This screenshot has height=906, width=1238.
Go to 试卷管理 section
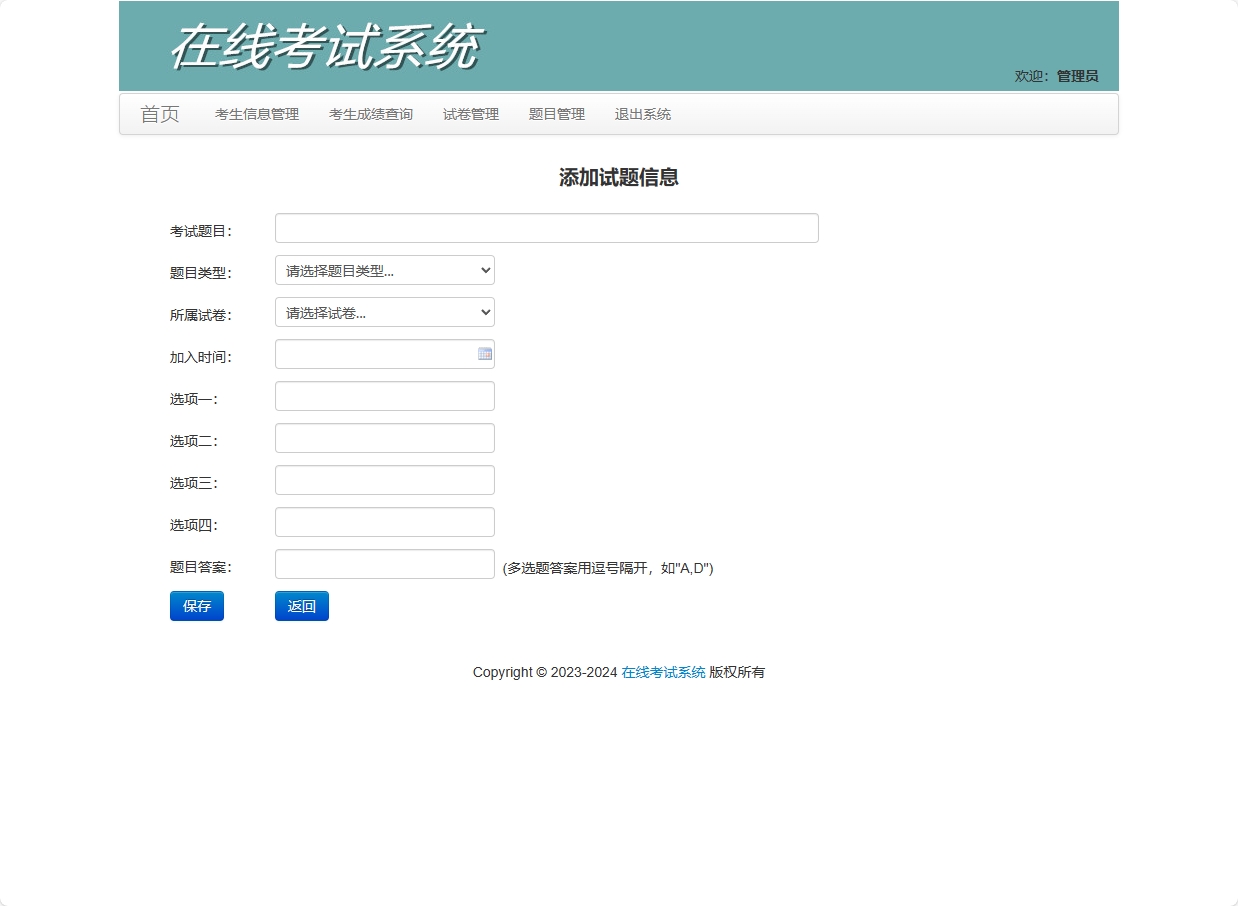coord(470,114)
